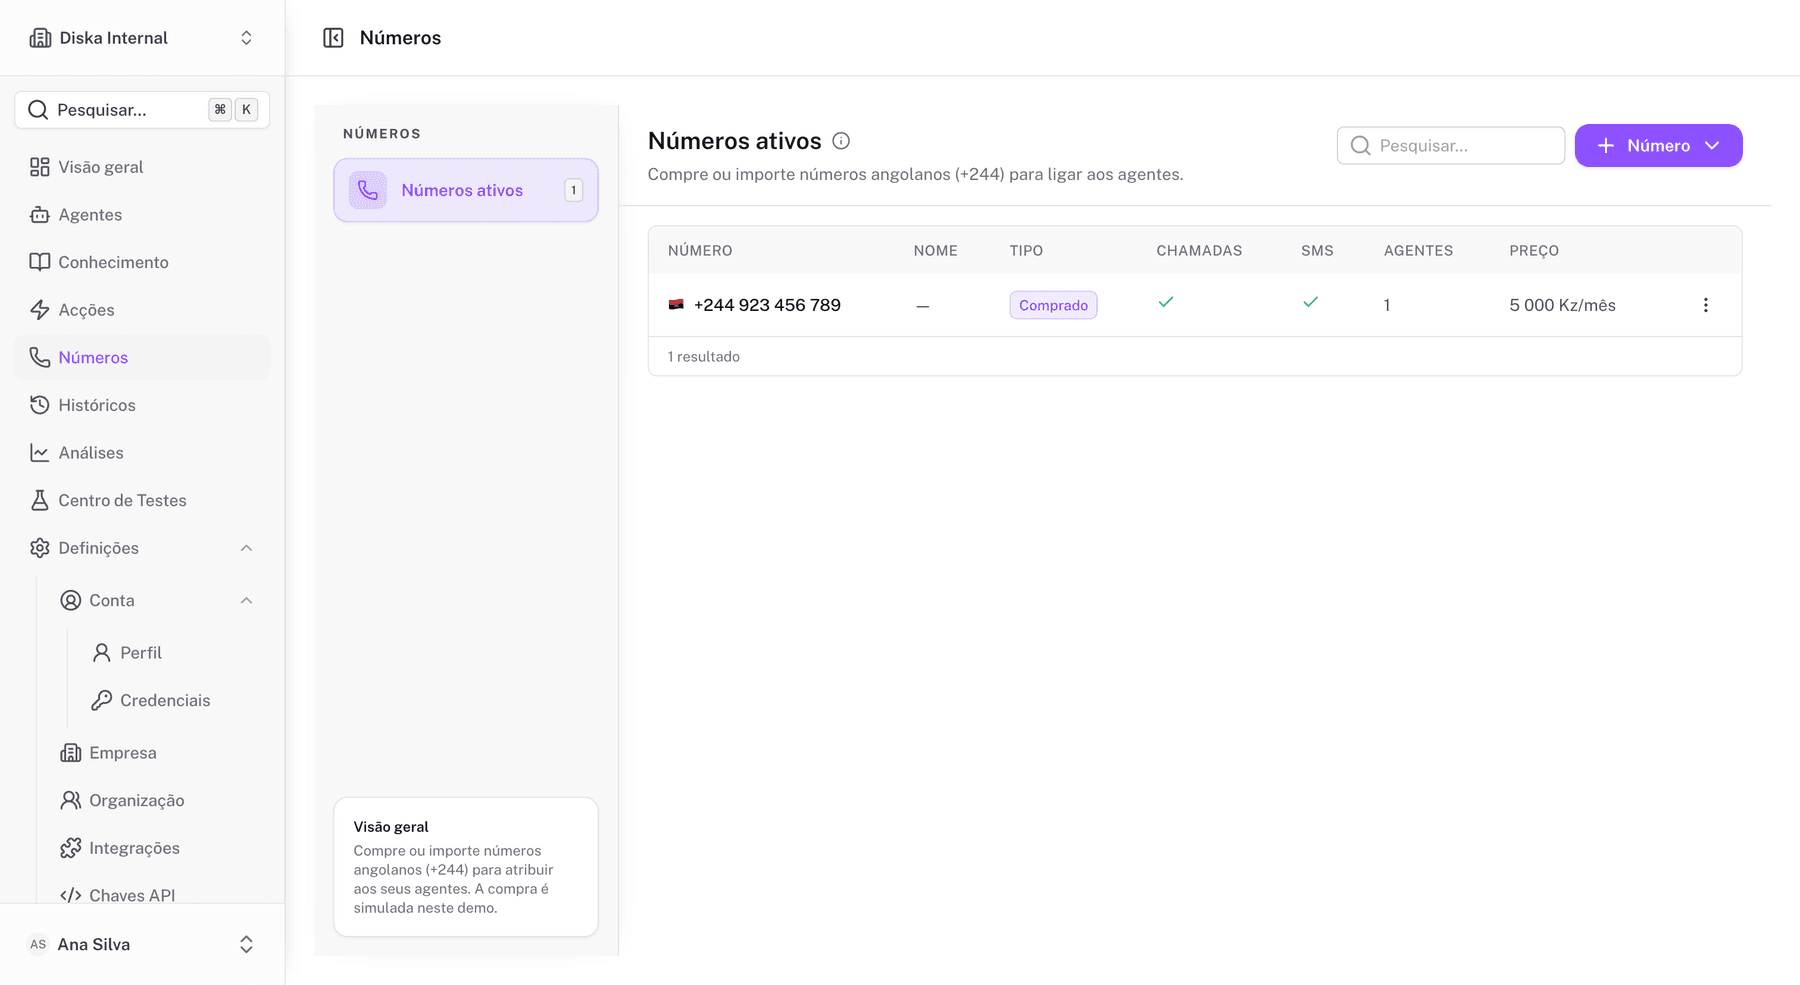This screenshot has width=1800, height=985.
Task: Navigate to Acções
Action: pos(142,310)
